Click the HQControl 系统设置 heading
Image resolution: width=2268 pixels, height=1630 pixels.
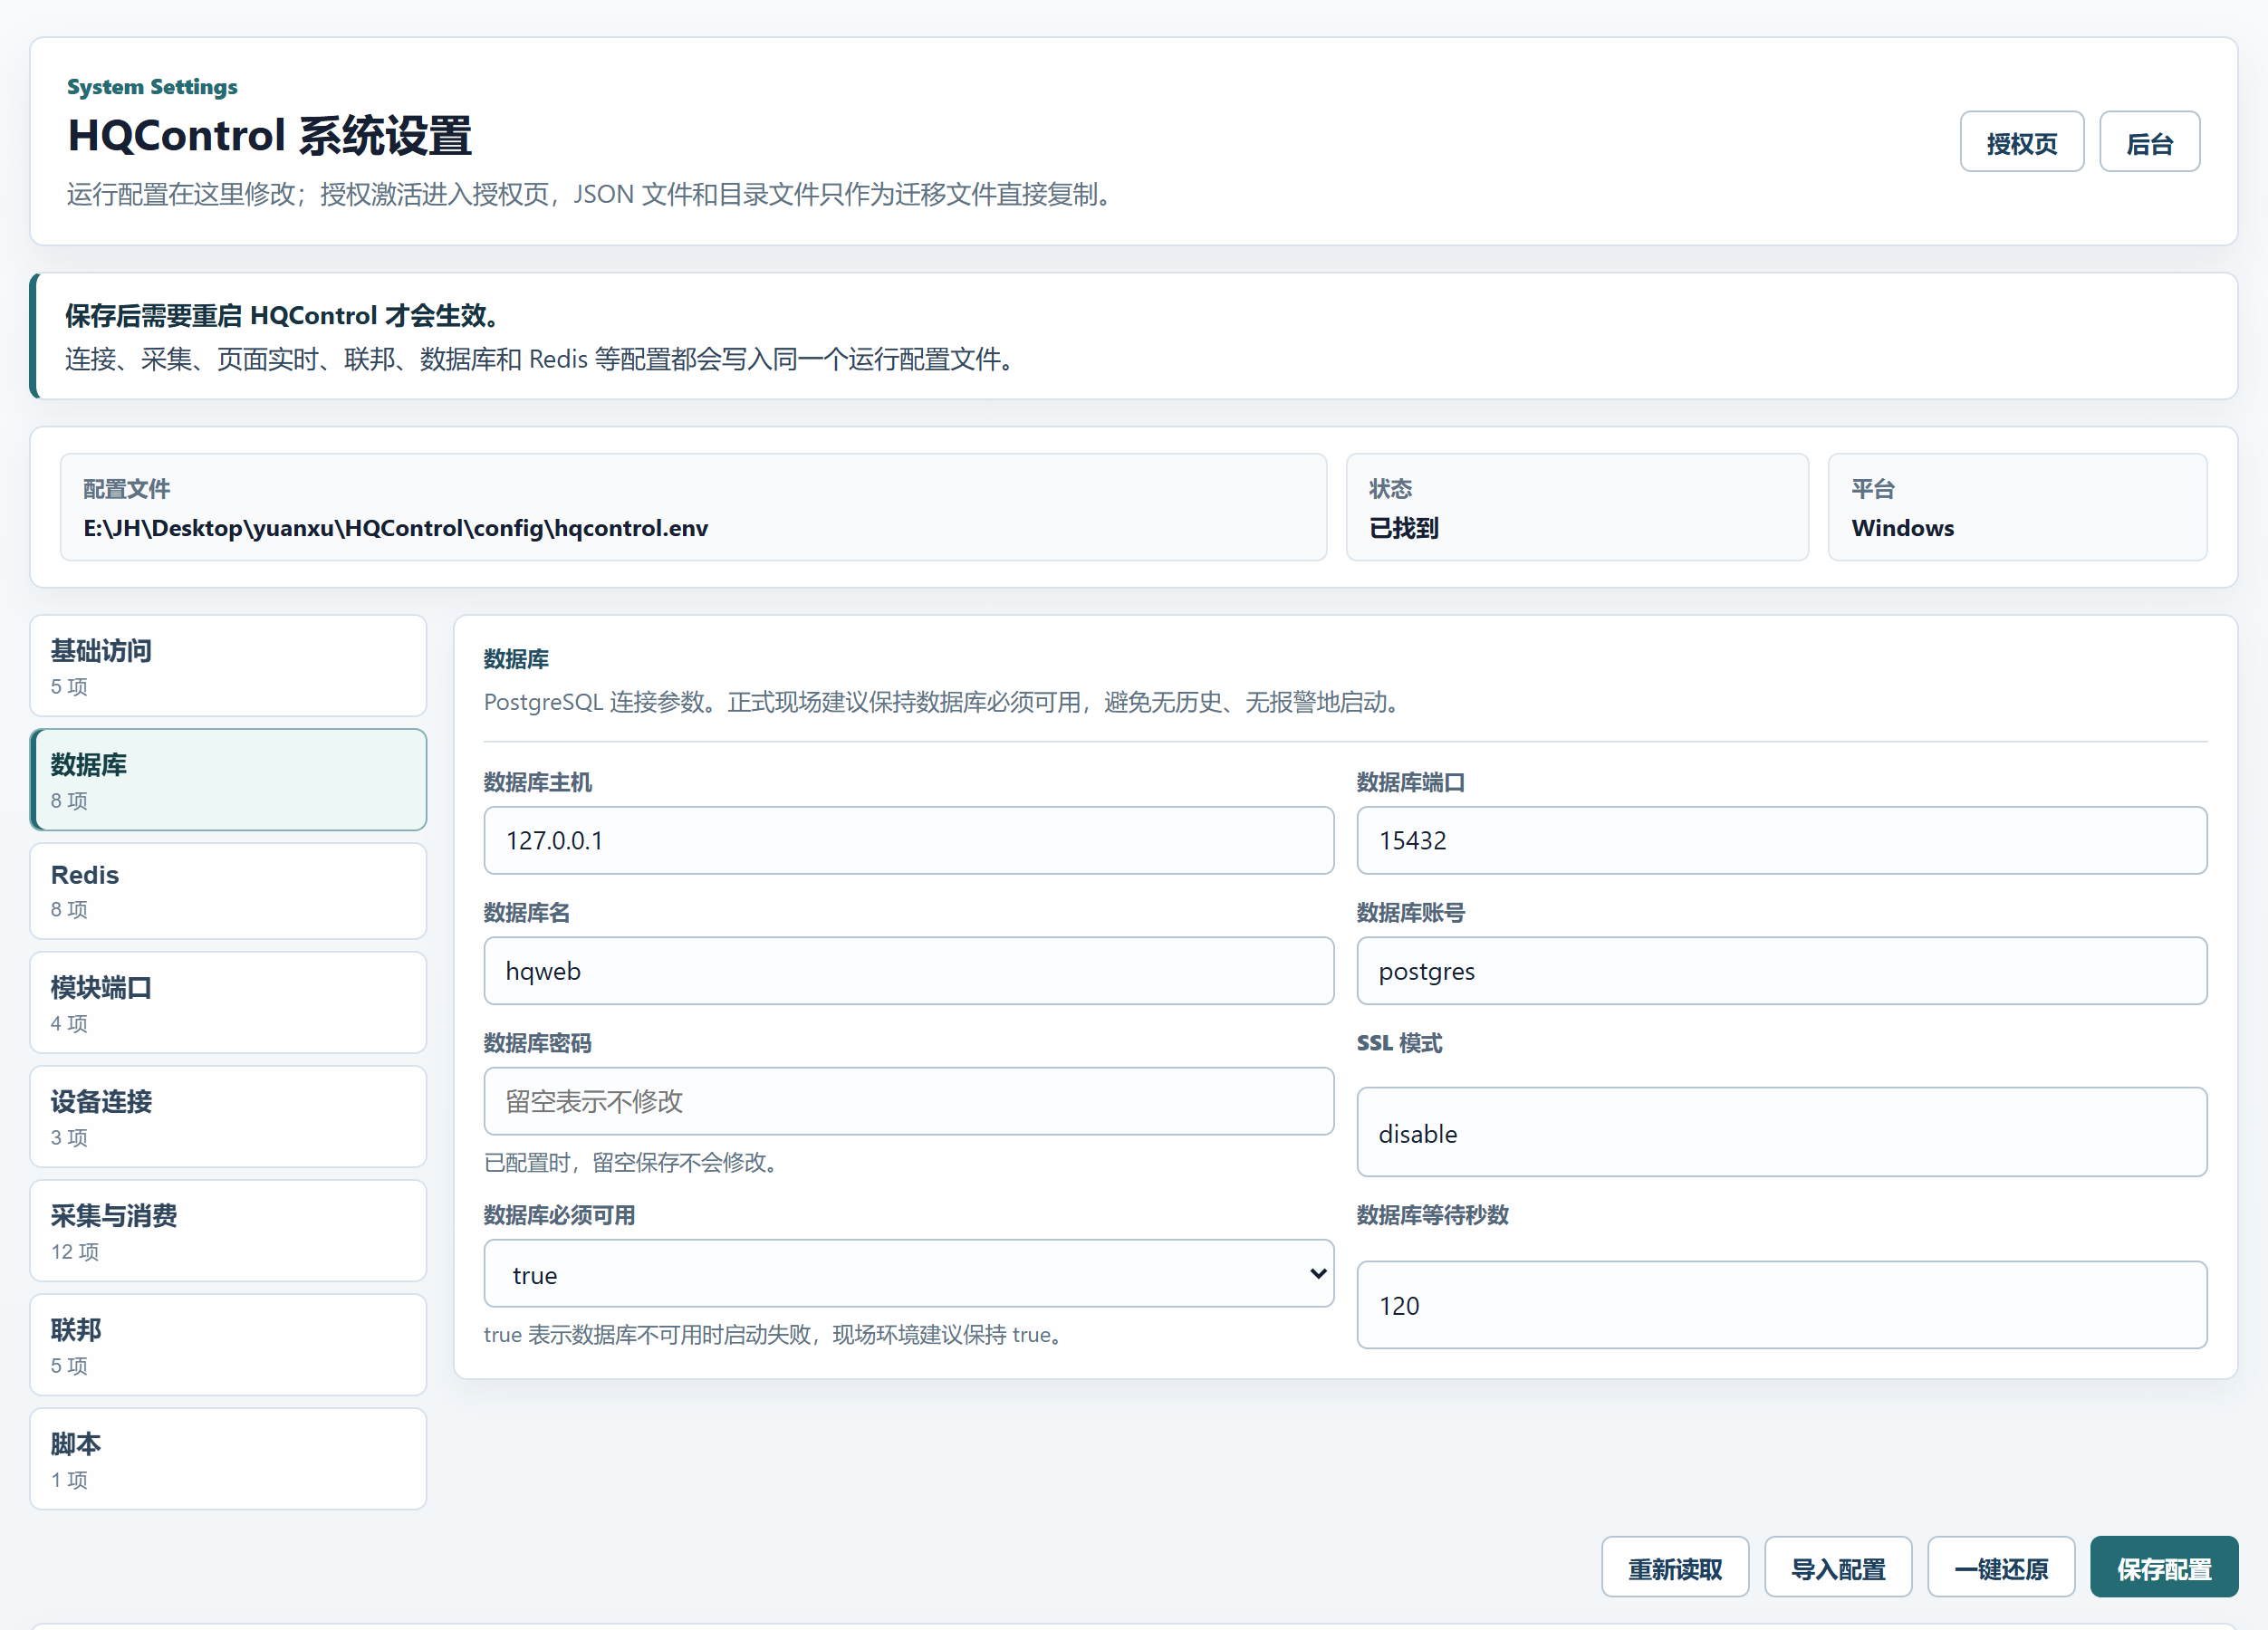pyautogui.click(x=269, y=136)
